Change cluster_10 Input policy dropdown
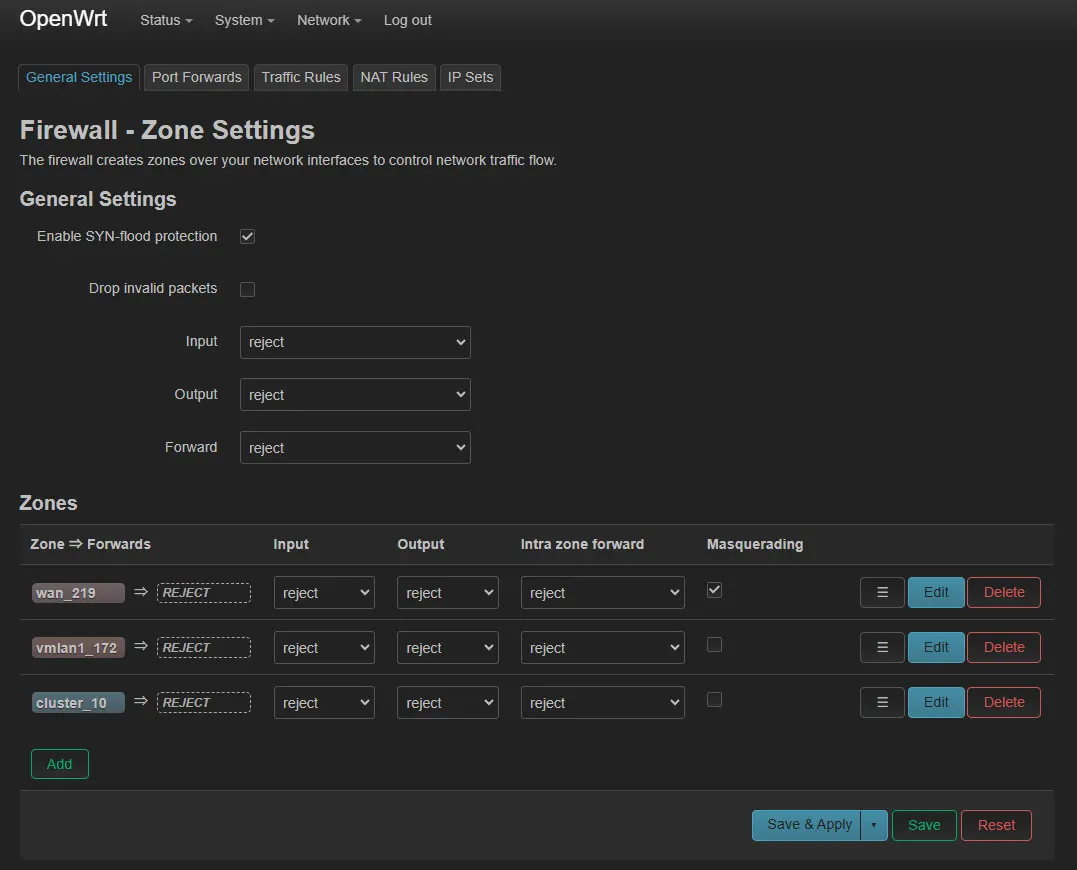The height and width of the screenshot is (870, 1077). pyautogui.click(x=324, y=702)
